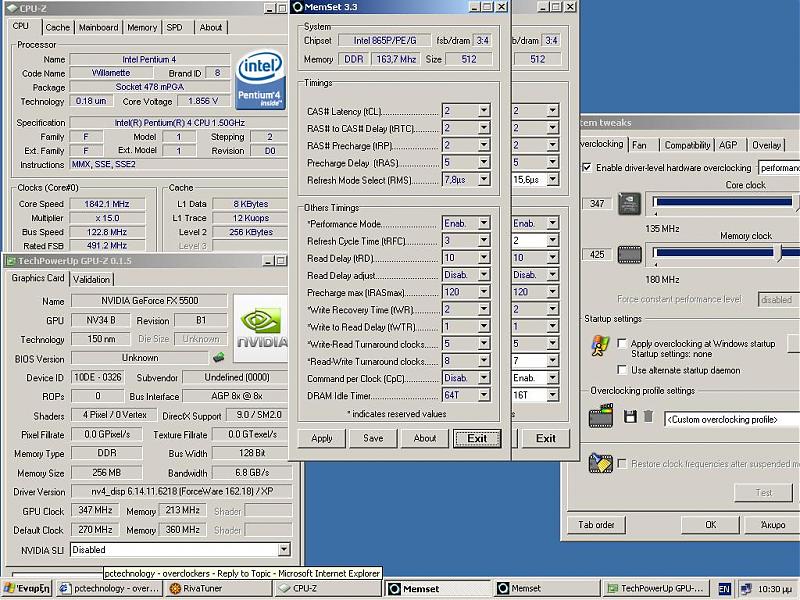Click Apply button in front MemSet
This screenshot has height=600, width=800.
322,438
